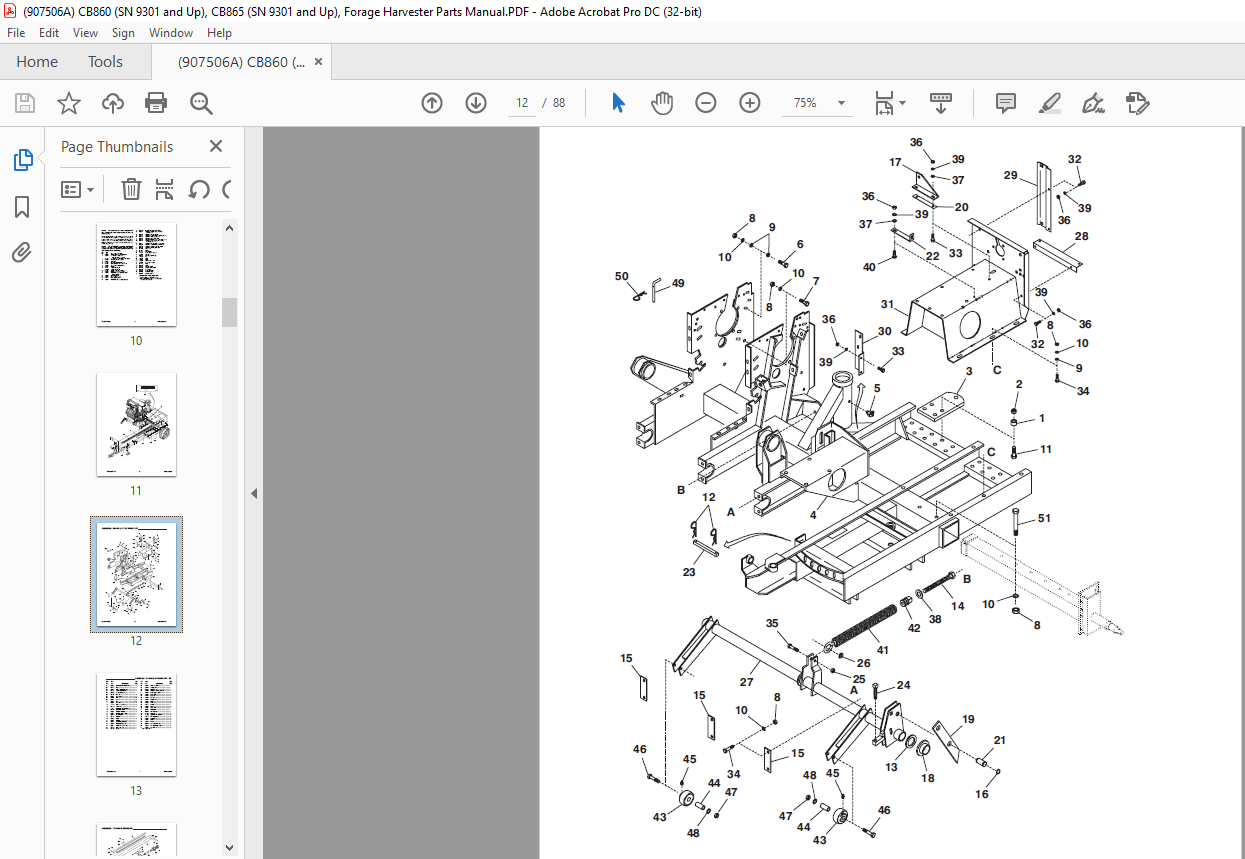This screenshot has height=859, width=1245.
Task: Click thumbnails scrollbar up arrow
Action: point(230,228)
